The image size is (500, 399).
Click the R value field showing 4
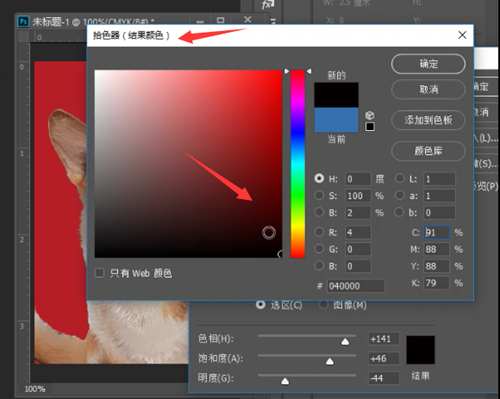358,232
